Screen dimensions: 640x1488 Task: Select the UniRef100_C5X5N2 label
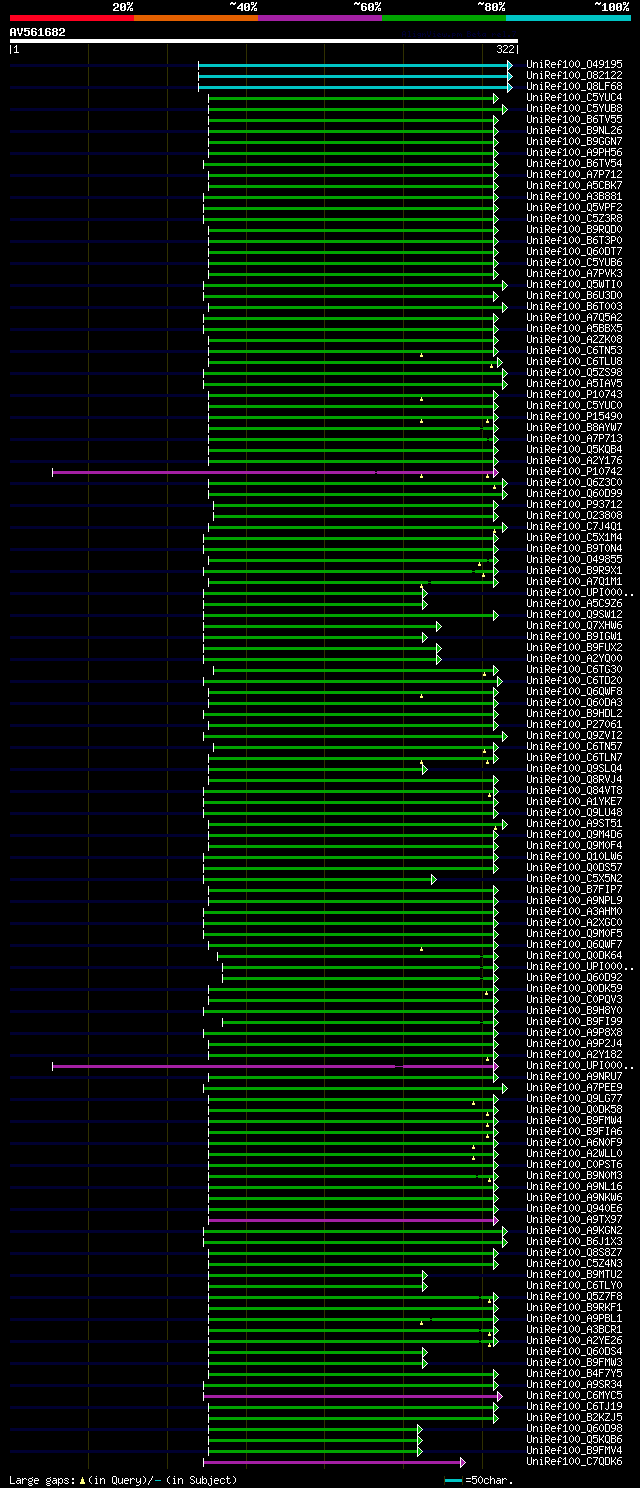pos(575,878)
